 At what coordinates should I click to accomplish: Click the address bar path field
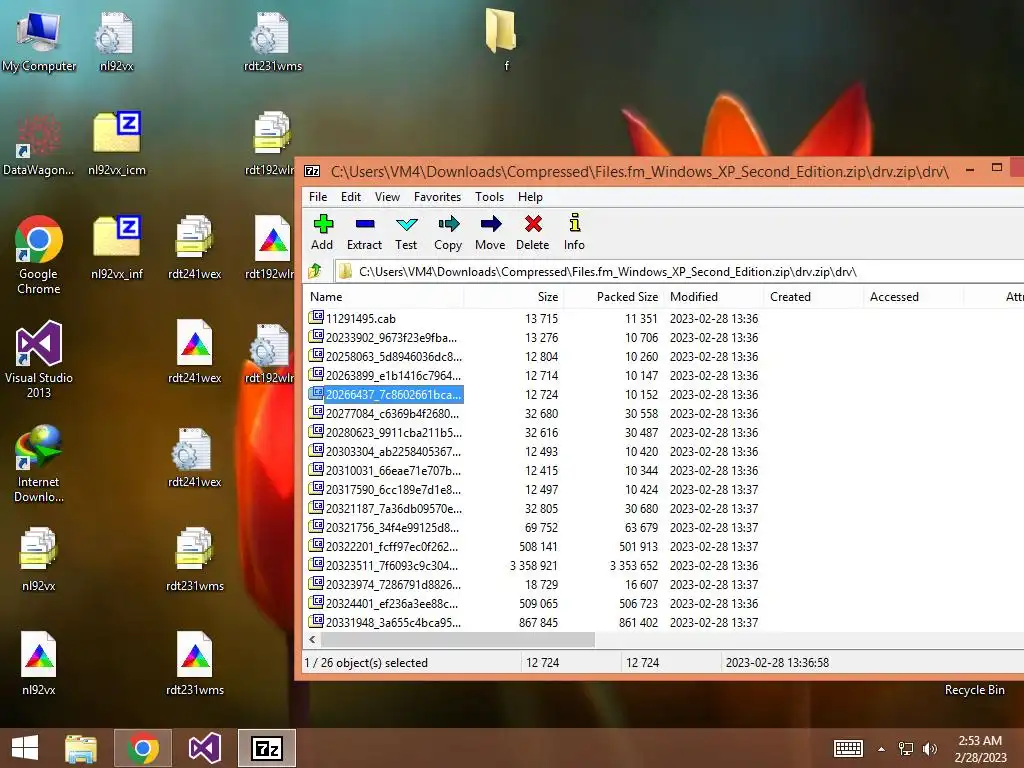coord(679,271)
